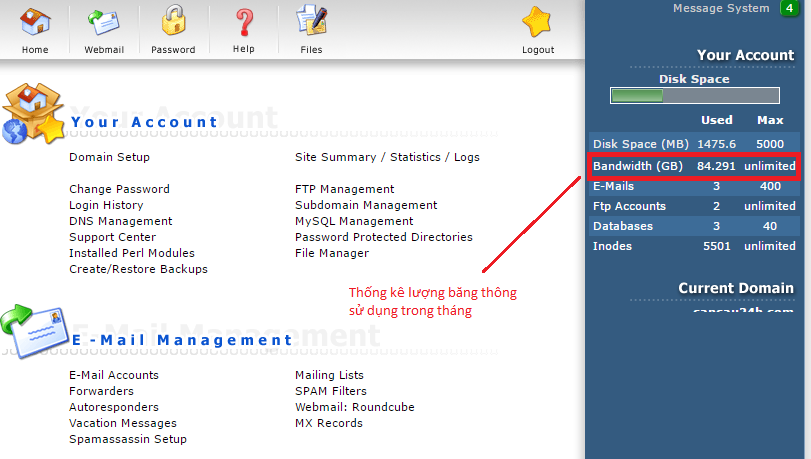811x459 pixels.
Task: Open MySQL Management
Action: tap(354, 221)
